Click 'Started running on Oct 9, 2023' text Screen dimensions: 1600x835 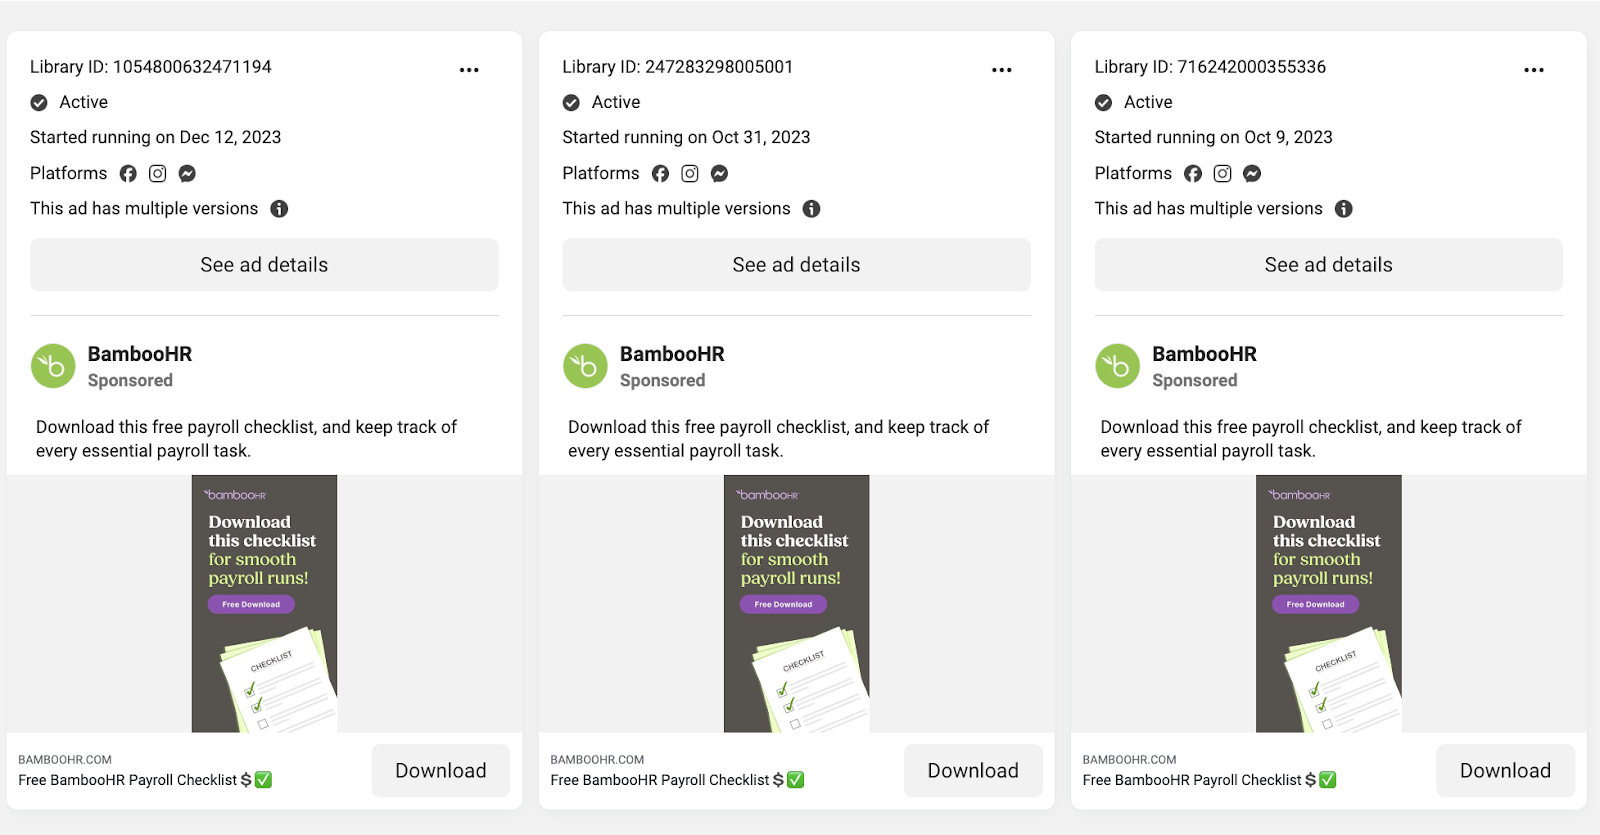pyautogui.click(x=1213, y=138)
